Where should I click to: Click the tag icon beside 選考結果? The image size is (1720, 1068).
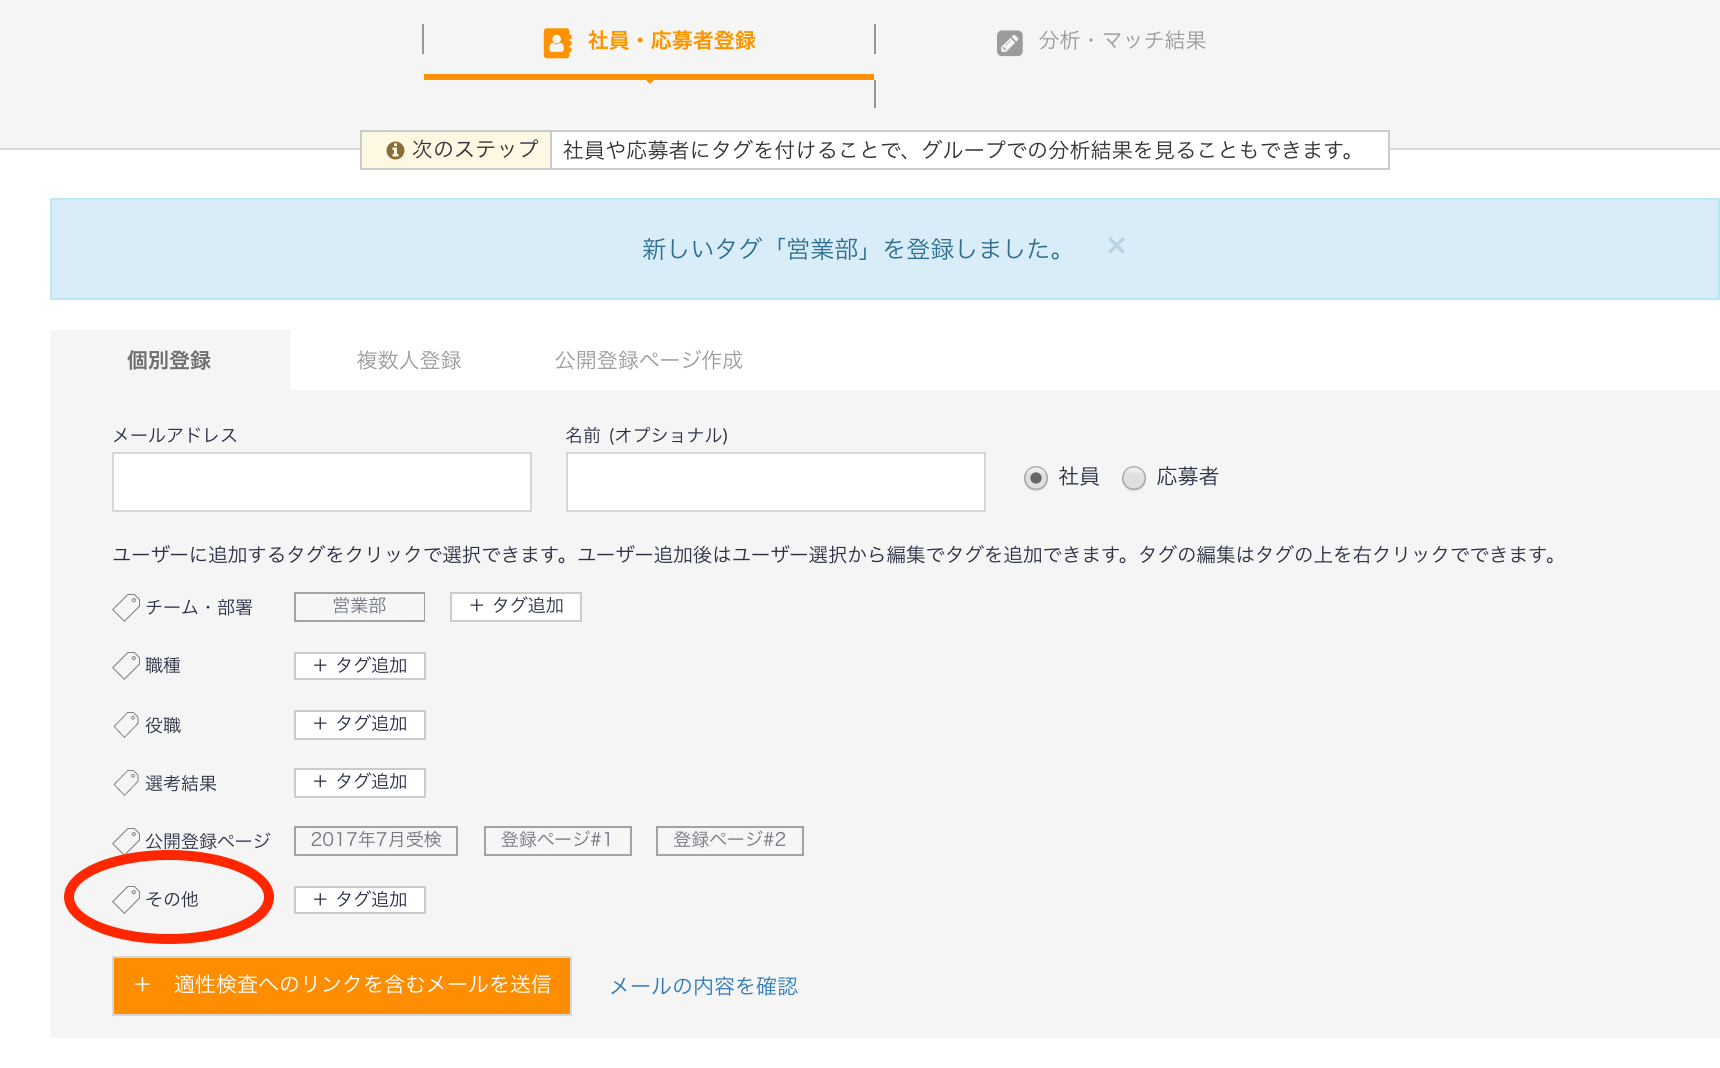point(126,782)
